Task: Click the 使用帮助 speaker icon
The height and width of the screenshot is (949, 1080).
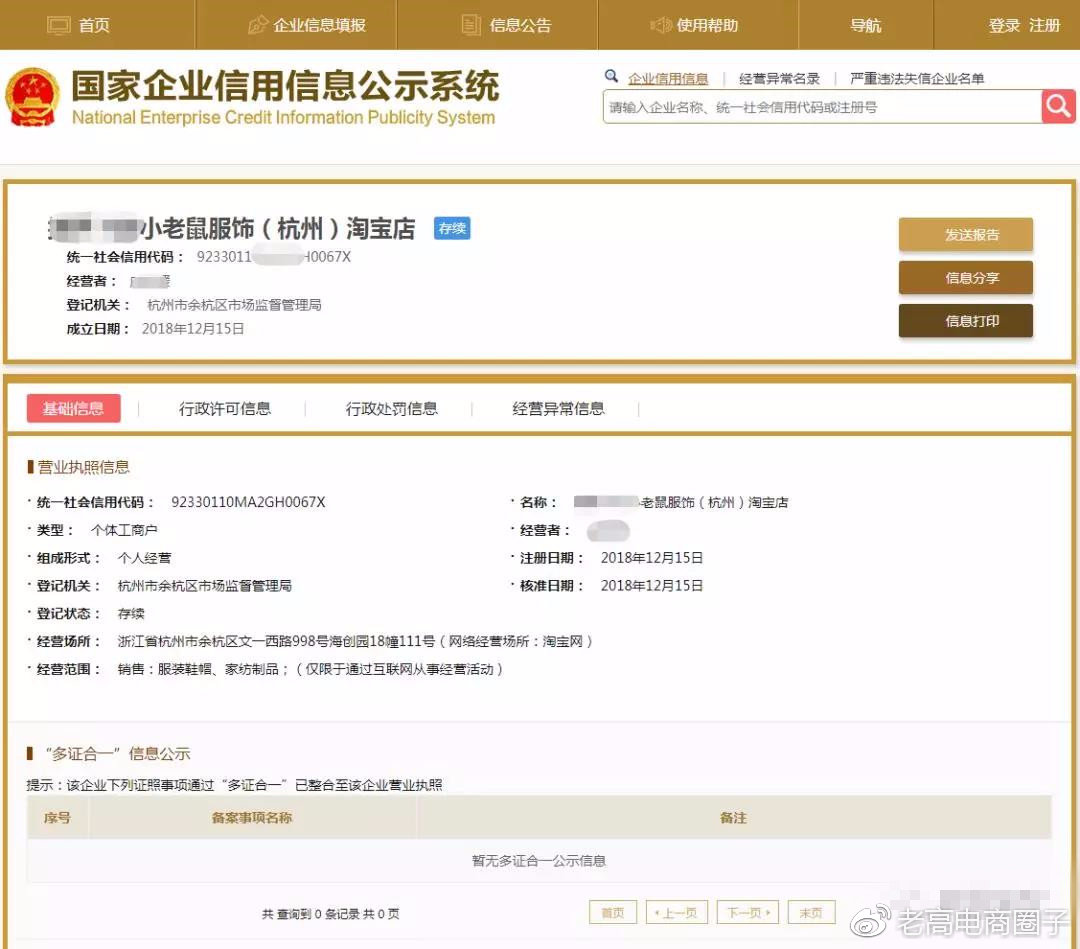Action: 661,25
